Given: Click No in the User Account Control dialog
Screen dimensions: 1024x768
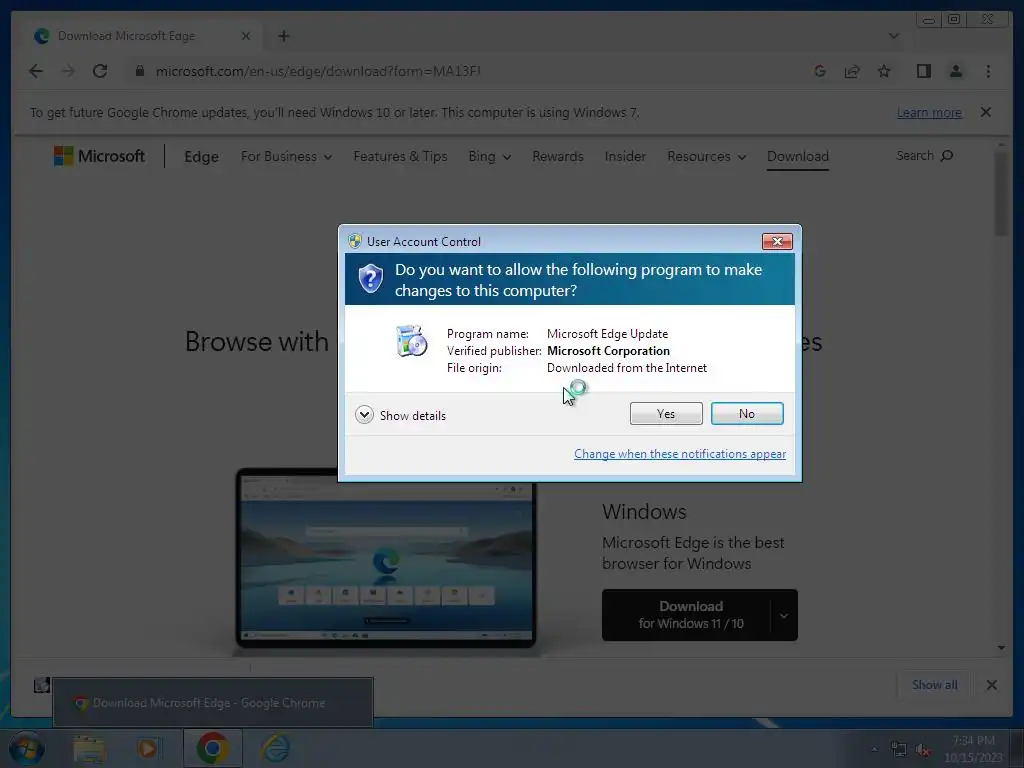Looking at the screenshot, I should click(x=746, y=413).
